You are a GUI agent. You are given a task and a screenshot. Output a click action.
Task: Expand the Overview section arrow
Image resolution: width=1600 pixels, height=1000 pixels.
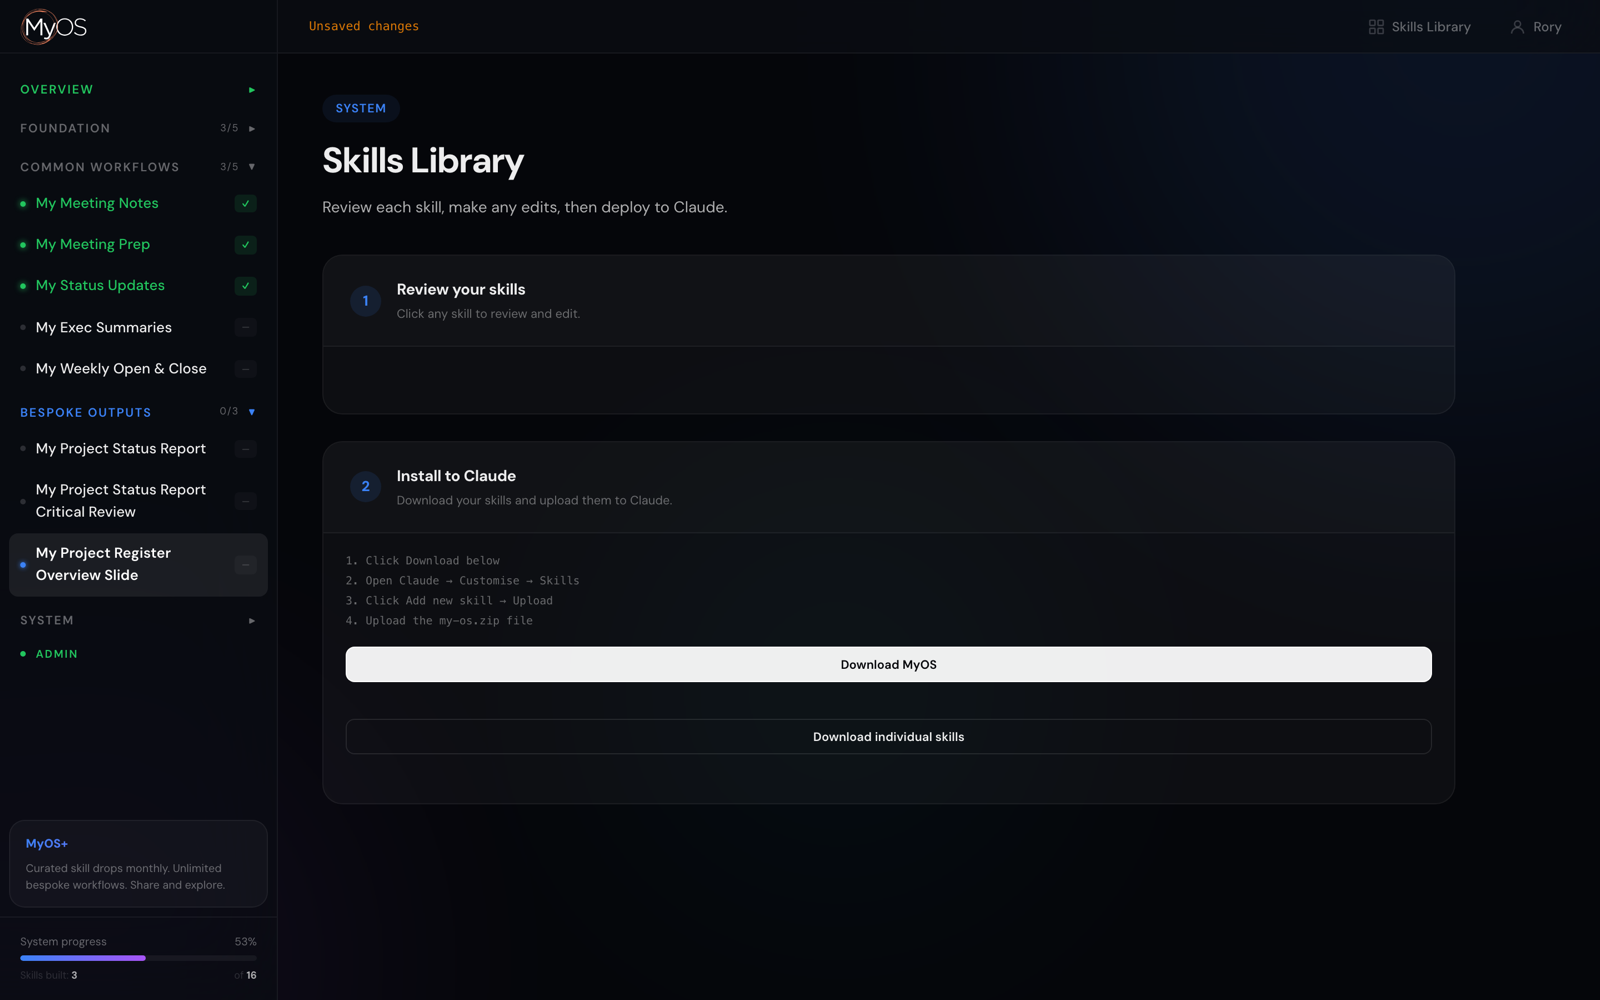tap(252, 90)
